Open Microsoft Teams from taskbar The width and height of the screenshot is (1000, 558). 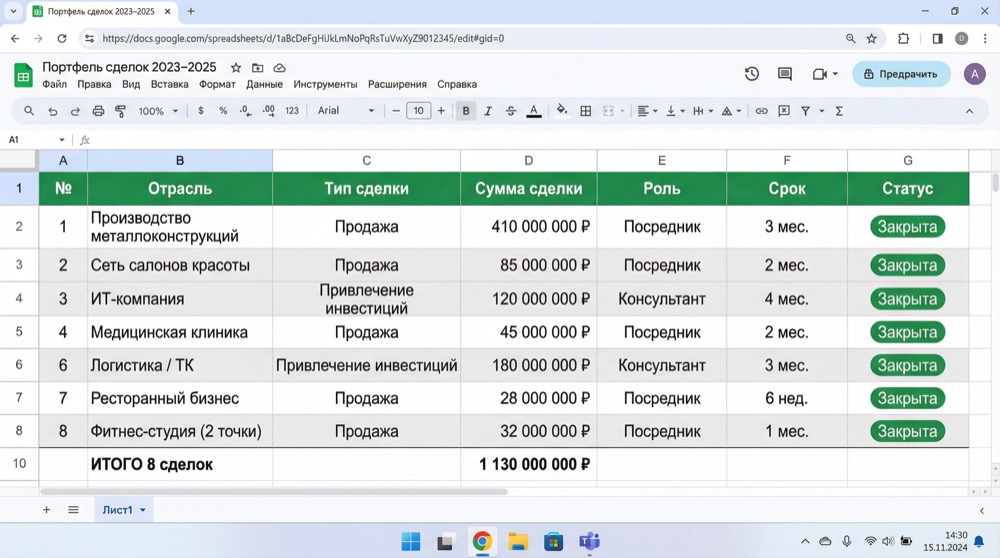[589, 541]
